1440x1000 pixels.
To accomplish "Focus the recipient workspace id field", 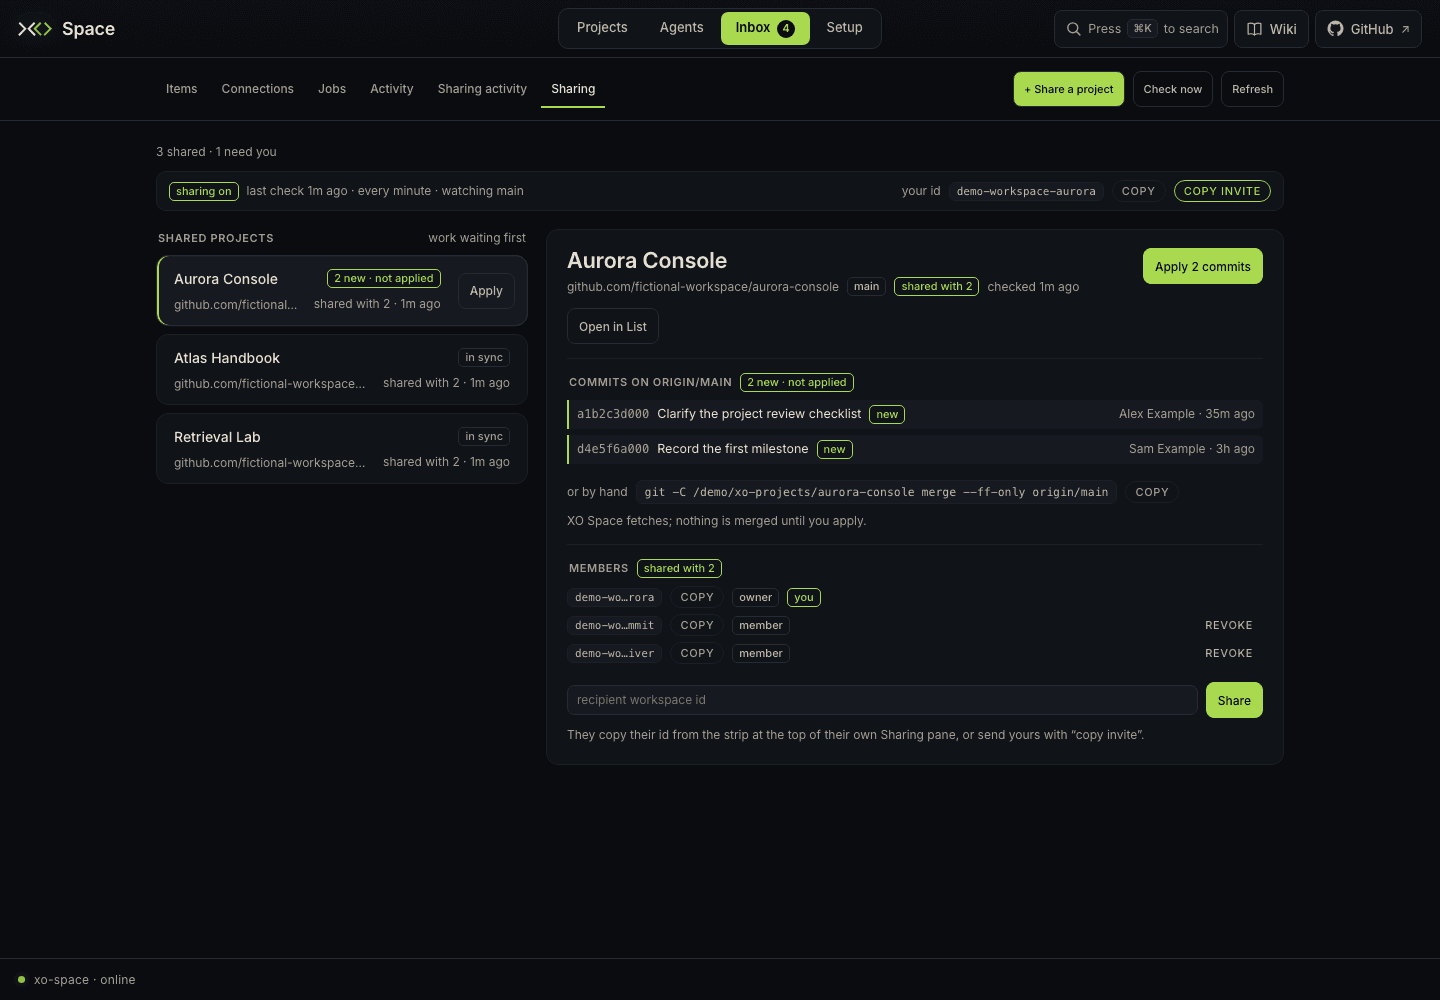I will coord(882,700).
